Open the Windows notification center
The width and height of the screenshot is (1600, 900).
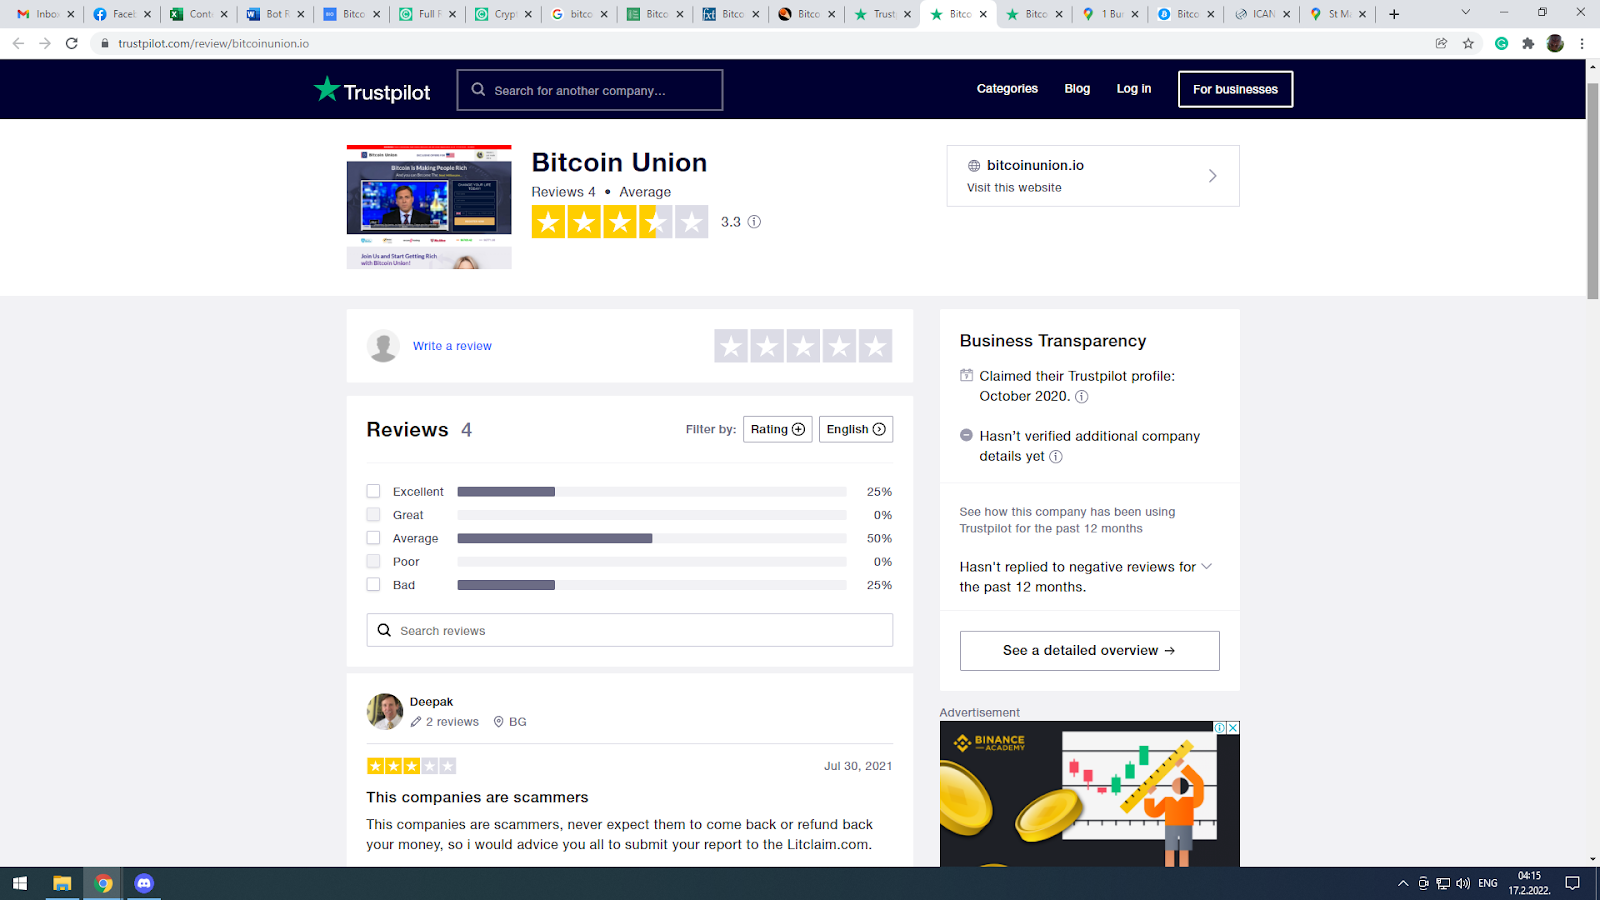coord(1572,883)
